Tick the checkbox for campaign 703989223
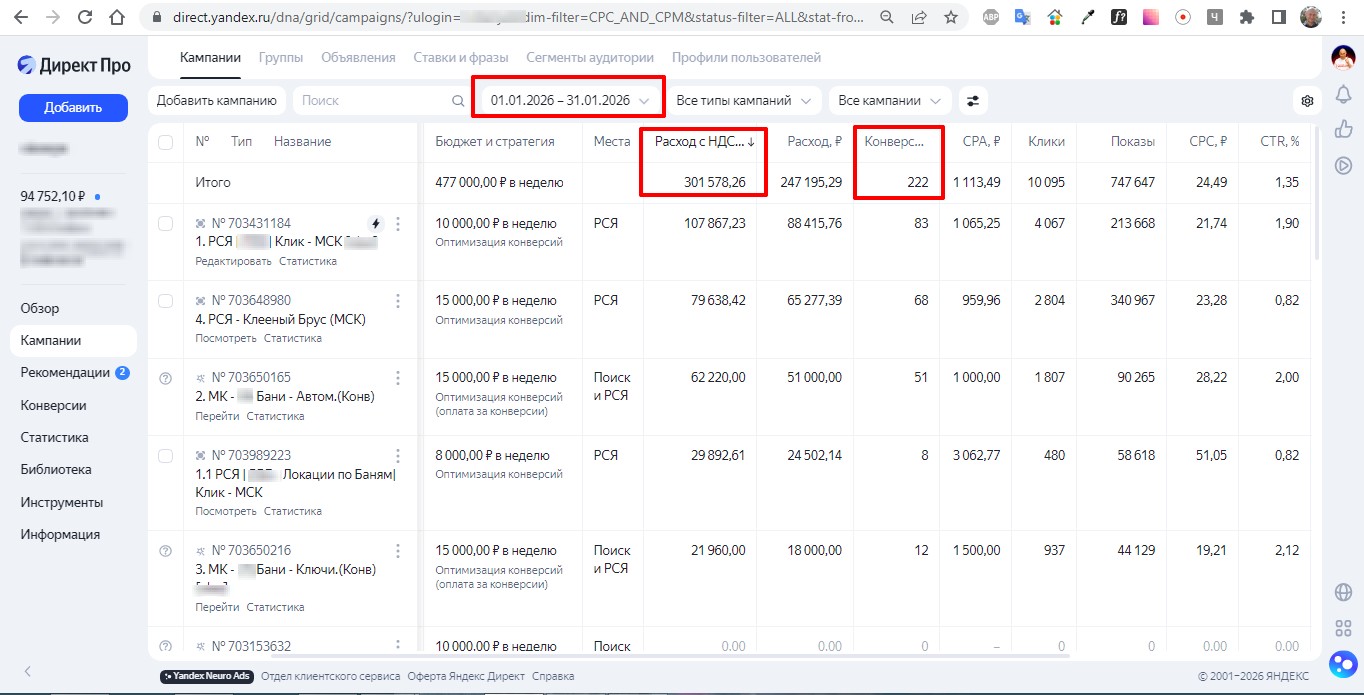The height and width of the screenshot is (695, 1364). coord(166,456)
